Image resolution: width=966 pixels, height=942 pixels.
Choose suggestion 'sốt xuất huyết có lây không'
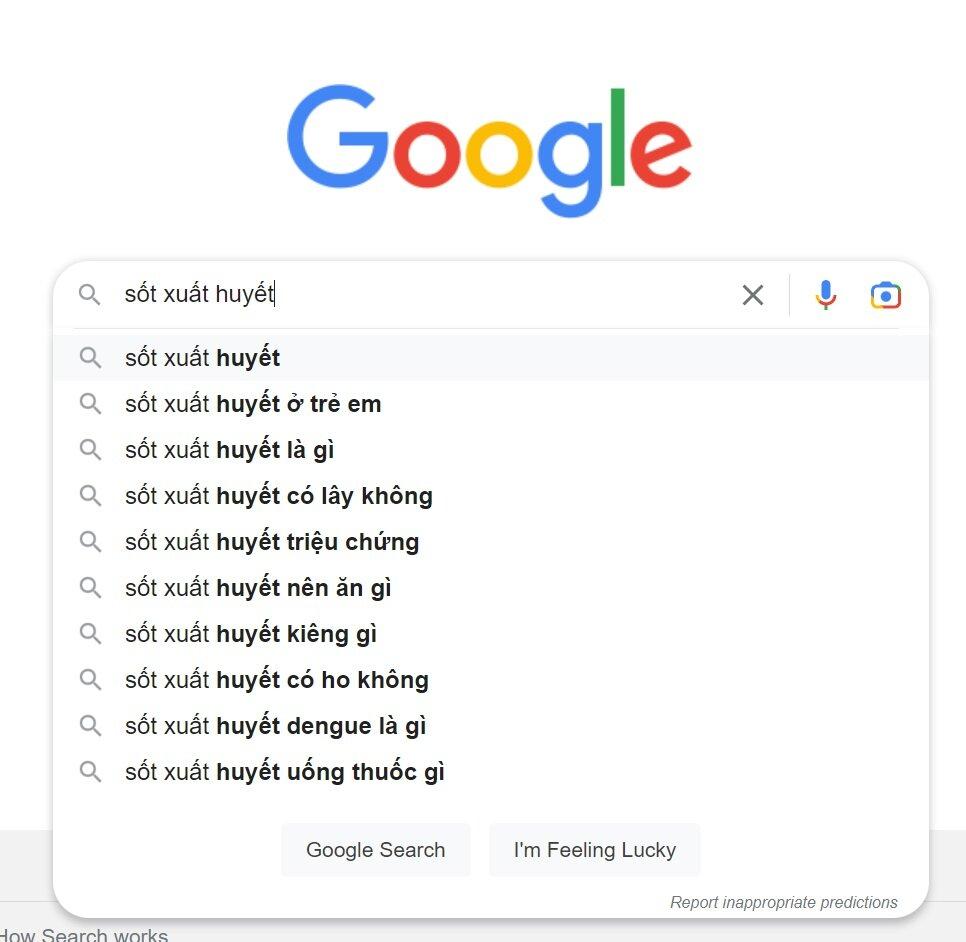(x=279, y=496)
